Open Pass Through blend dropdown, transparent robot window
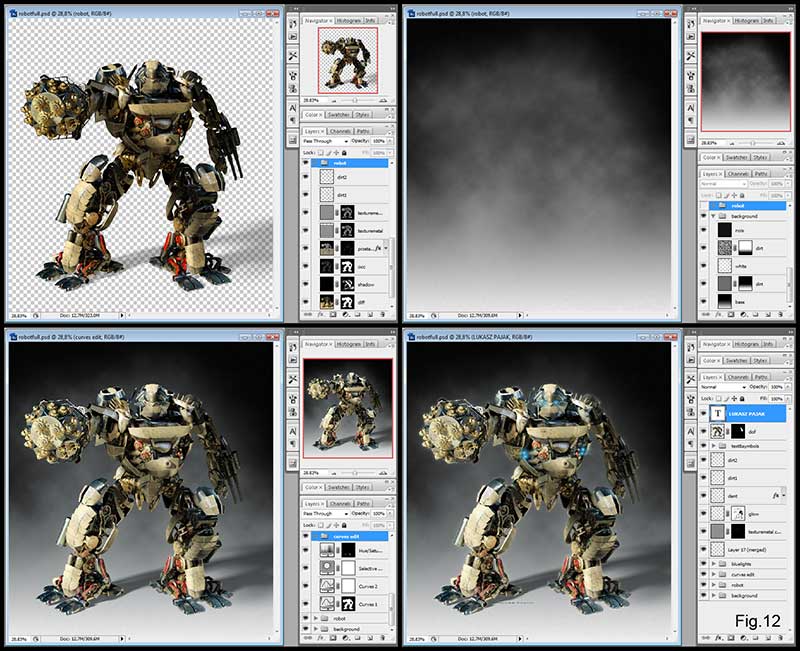The width and height of the screenshot is (800, 651). [325, 141]
